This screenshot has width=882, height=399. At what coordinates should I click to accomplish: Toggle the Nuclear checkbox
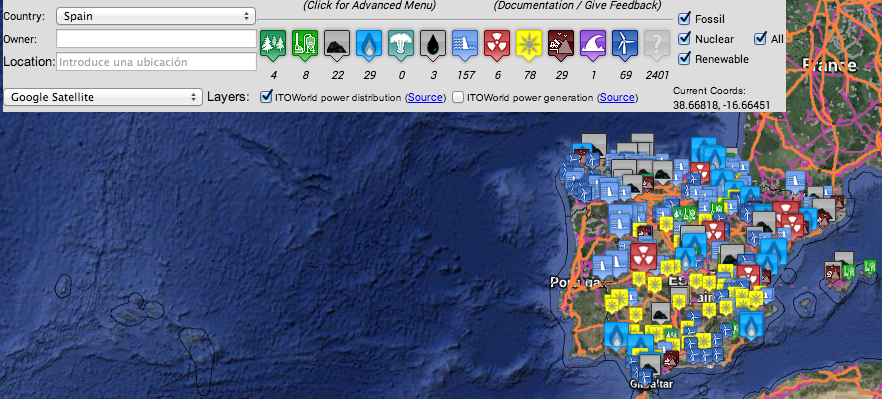685,38
